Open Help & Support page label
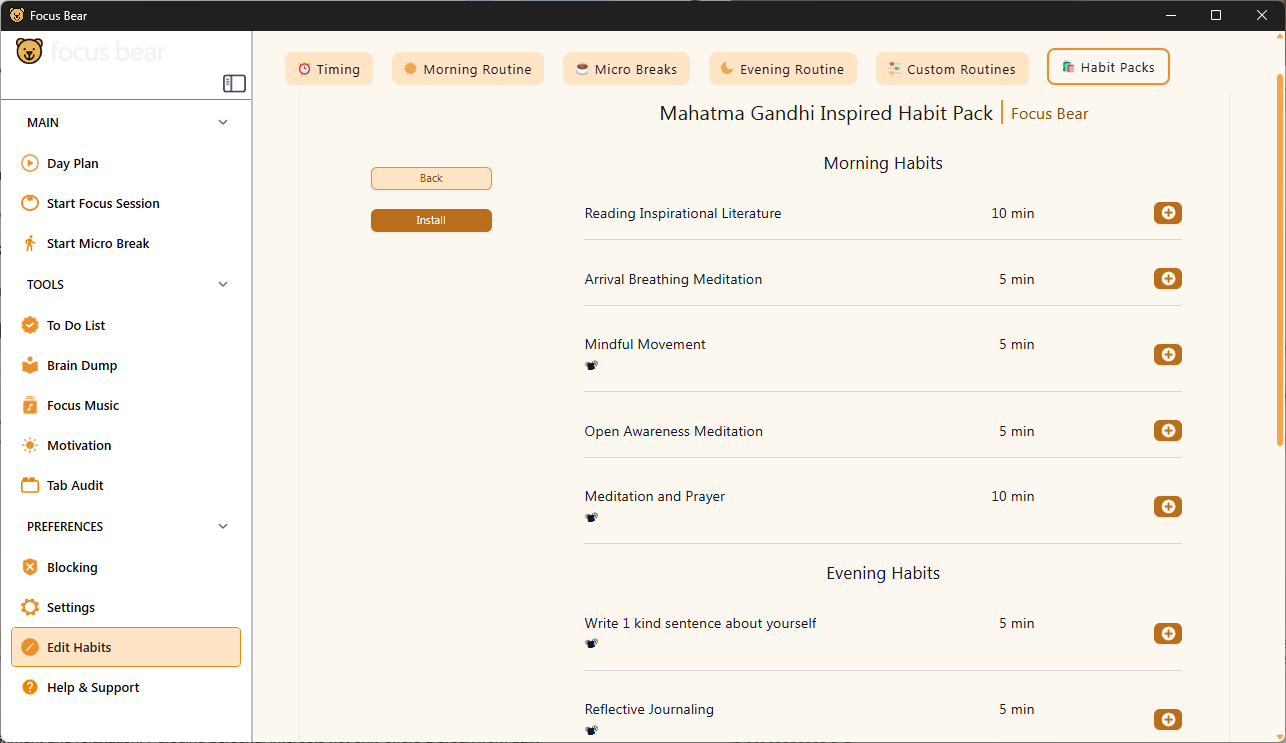 pyautogui.click(x=93, y=687)
